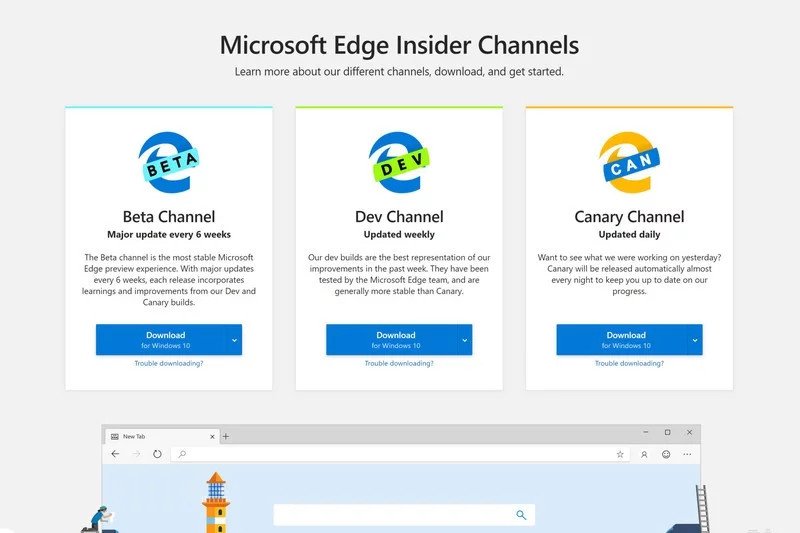
Task: Click 'Updated weekly' text
Action: [x=399, y=235]
